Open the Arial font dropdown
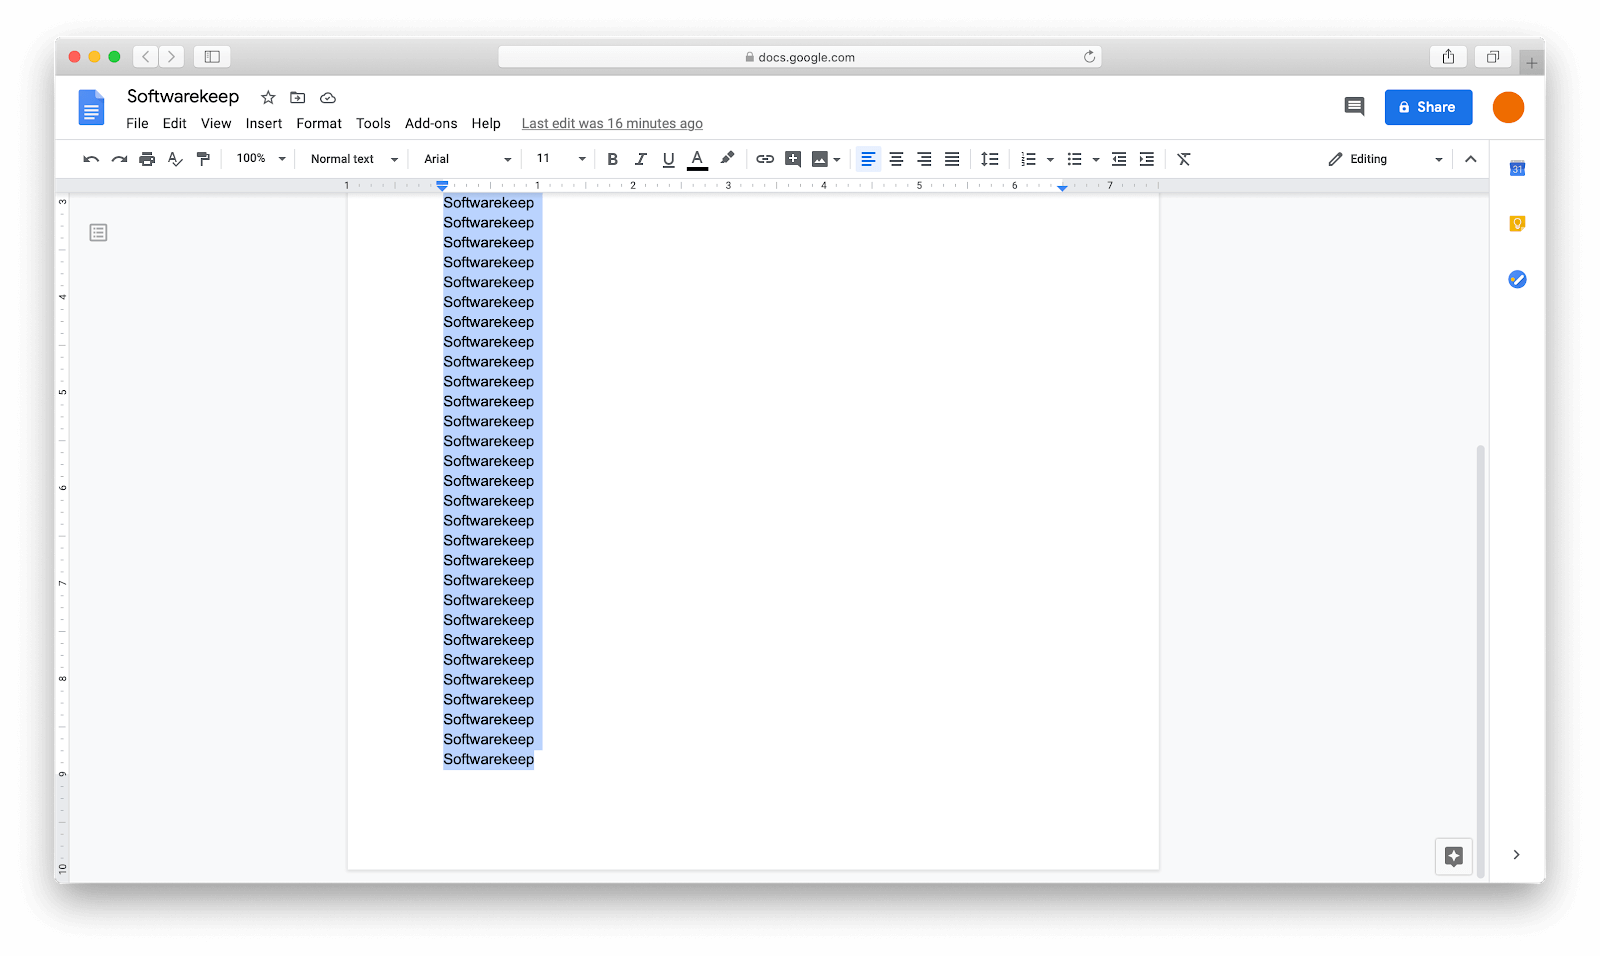Screen dimensions: 1600x956 [467, 159]
